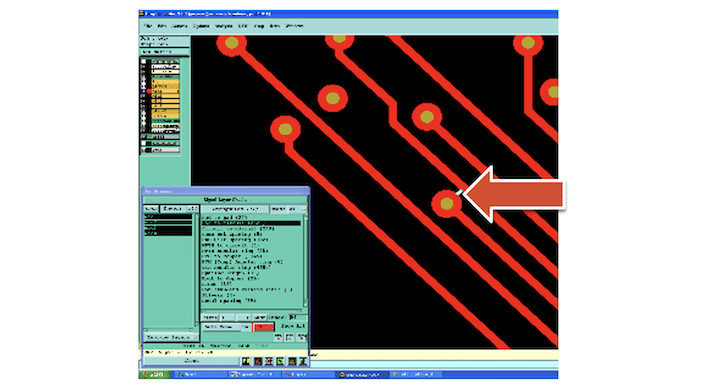Viewport: 710px width, 388px height.
Task: Click the green icon in the dialog's bottom icon row
Action: [280, 361]
